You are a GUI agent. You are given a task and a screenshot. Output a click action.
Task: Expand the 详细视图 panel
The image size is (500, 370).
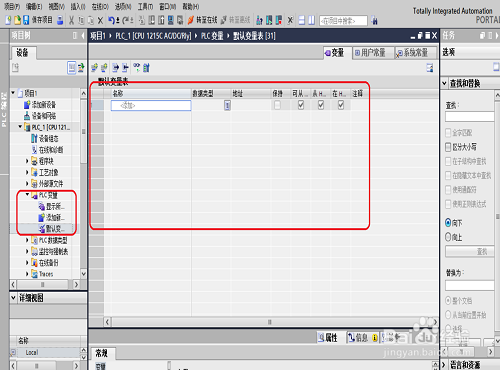(x=13, y=298)
